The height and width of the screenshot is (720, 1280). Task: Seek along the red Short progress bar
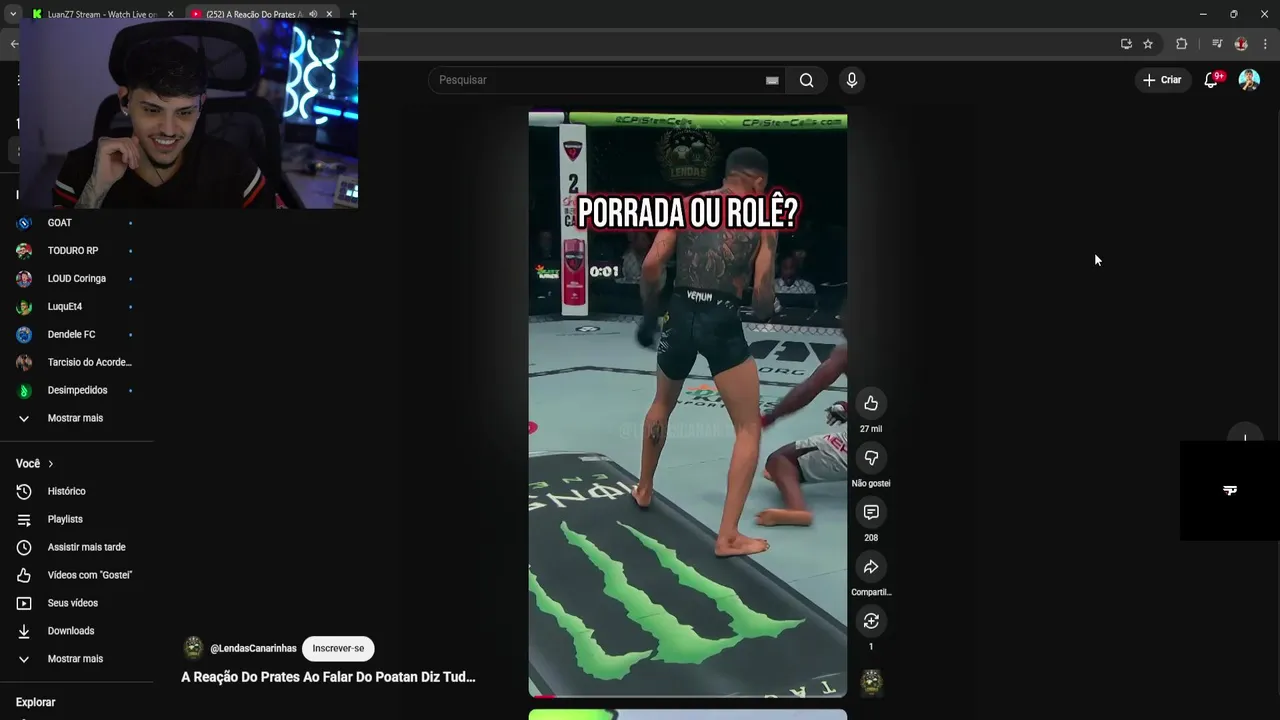click(x=687, y=695)
